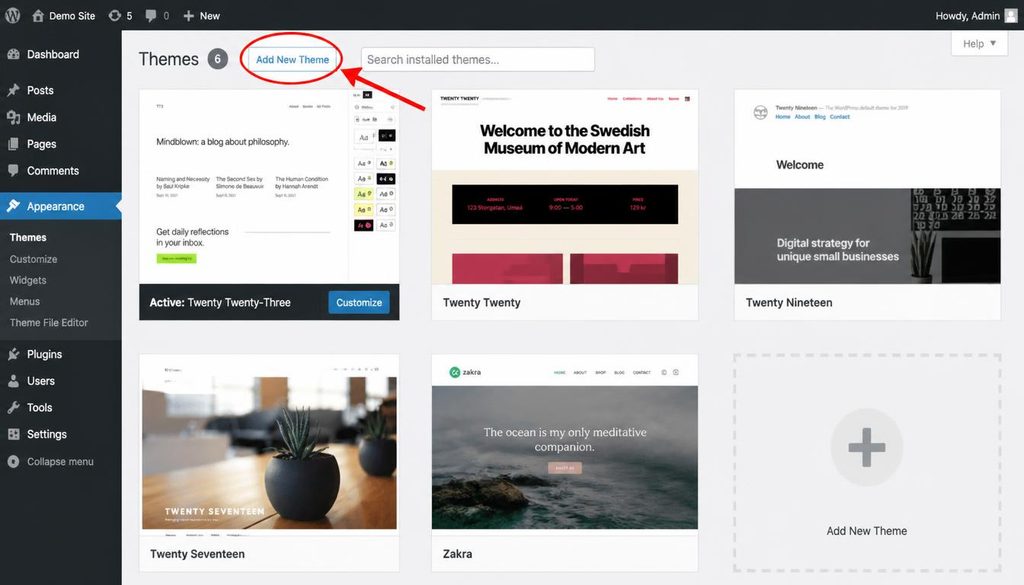Click the Demo Site name link
This screenshot has width=1024, height=585.
tap(72, 16)
